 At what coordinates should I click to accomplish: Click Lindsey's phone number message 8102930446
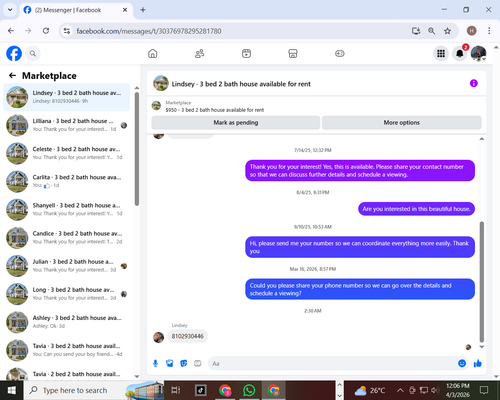pyautogui.click(x=188, y=336)
